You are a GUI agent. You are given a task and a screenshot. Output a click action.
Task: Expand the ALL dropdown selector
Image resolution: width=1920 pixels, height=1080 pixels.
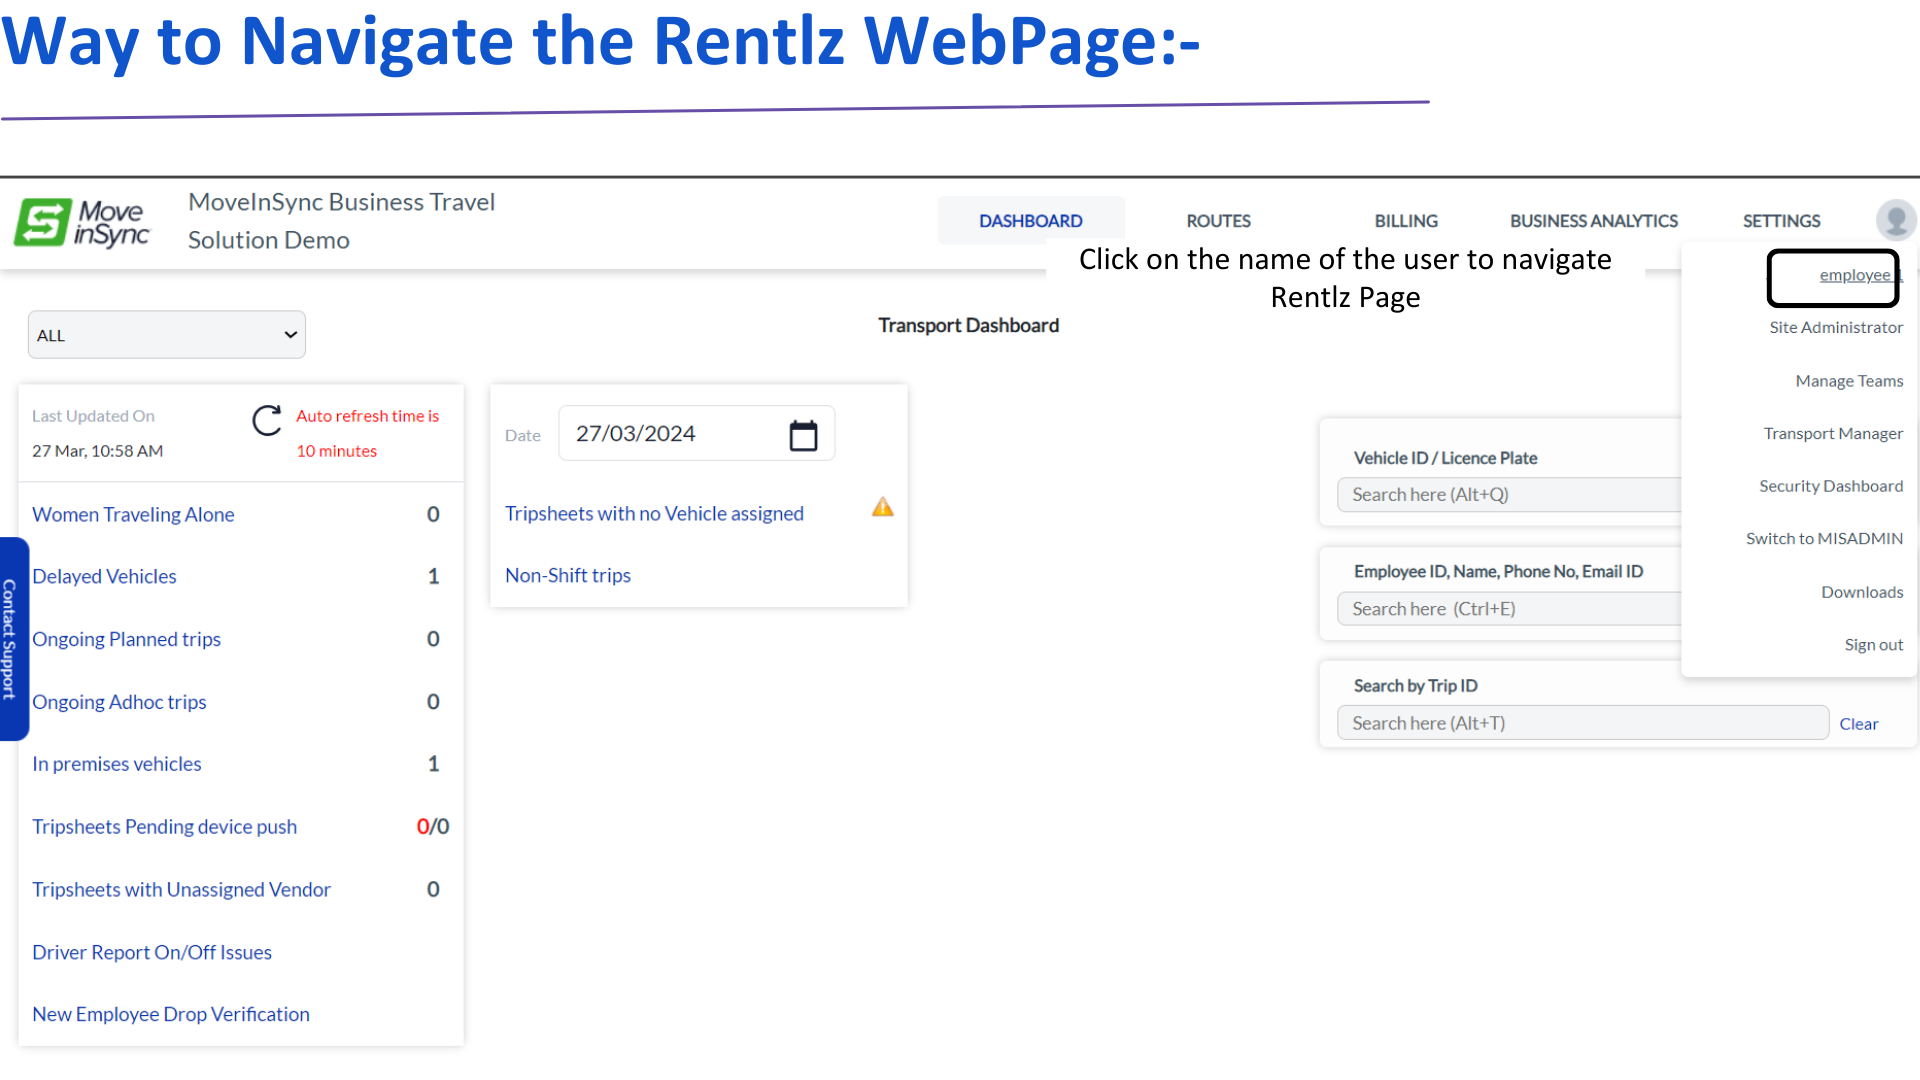click(x=167, y=335)
